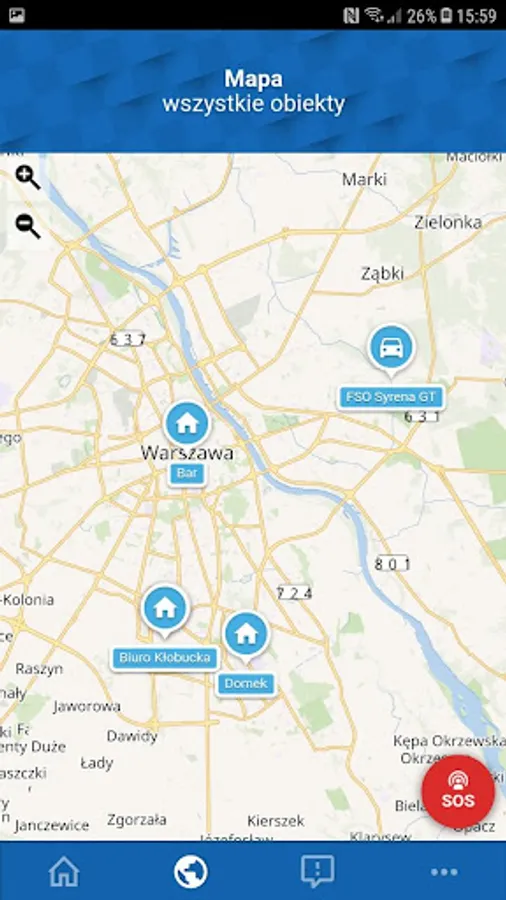
Task: Switch to the globe map tab
Action: pos(190,872)
